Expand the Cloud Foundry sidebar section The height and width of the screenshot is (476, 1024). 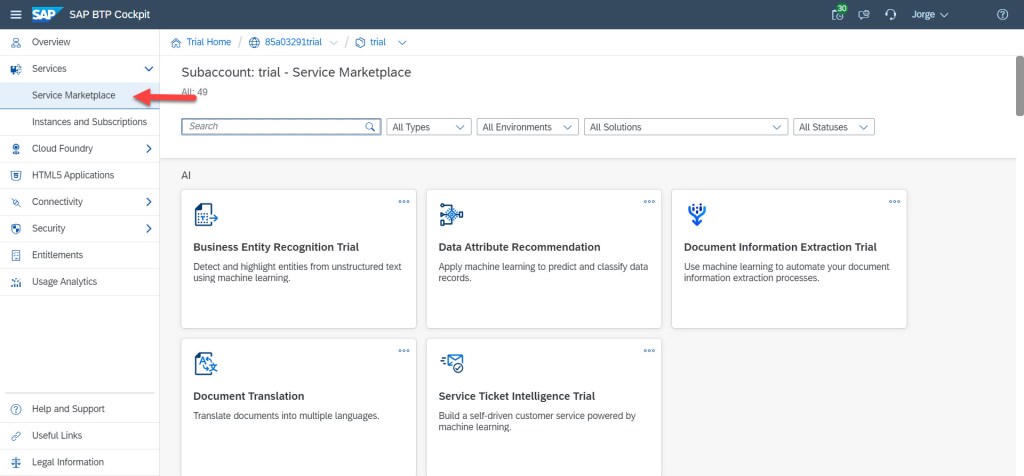click(149, 149)
